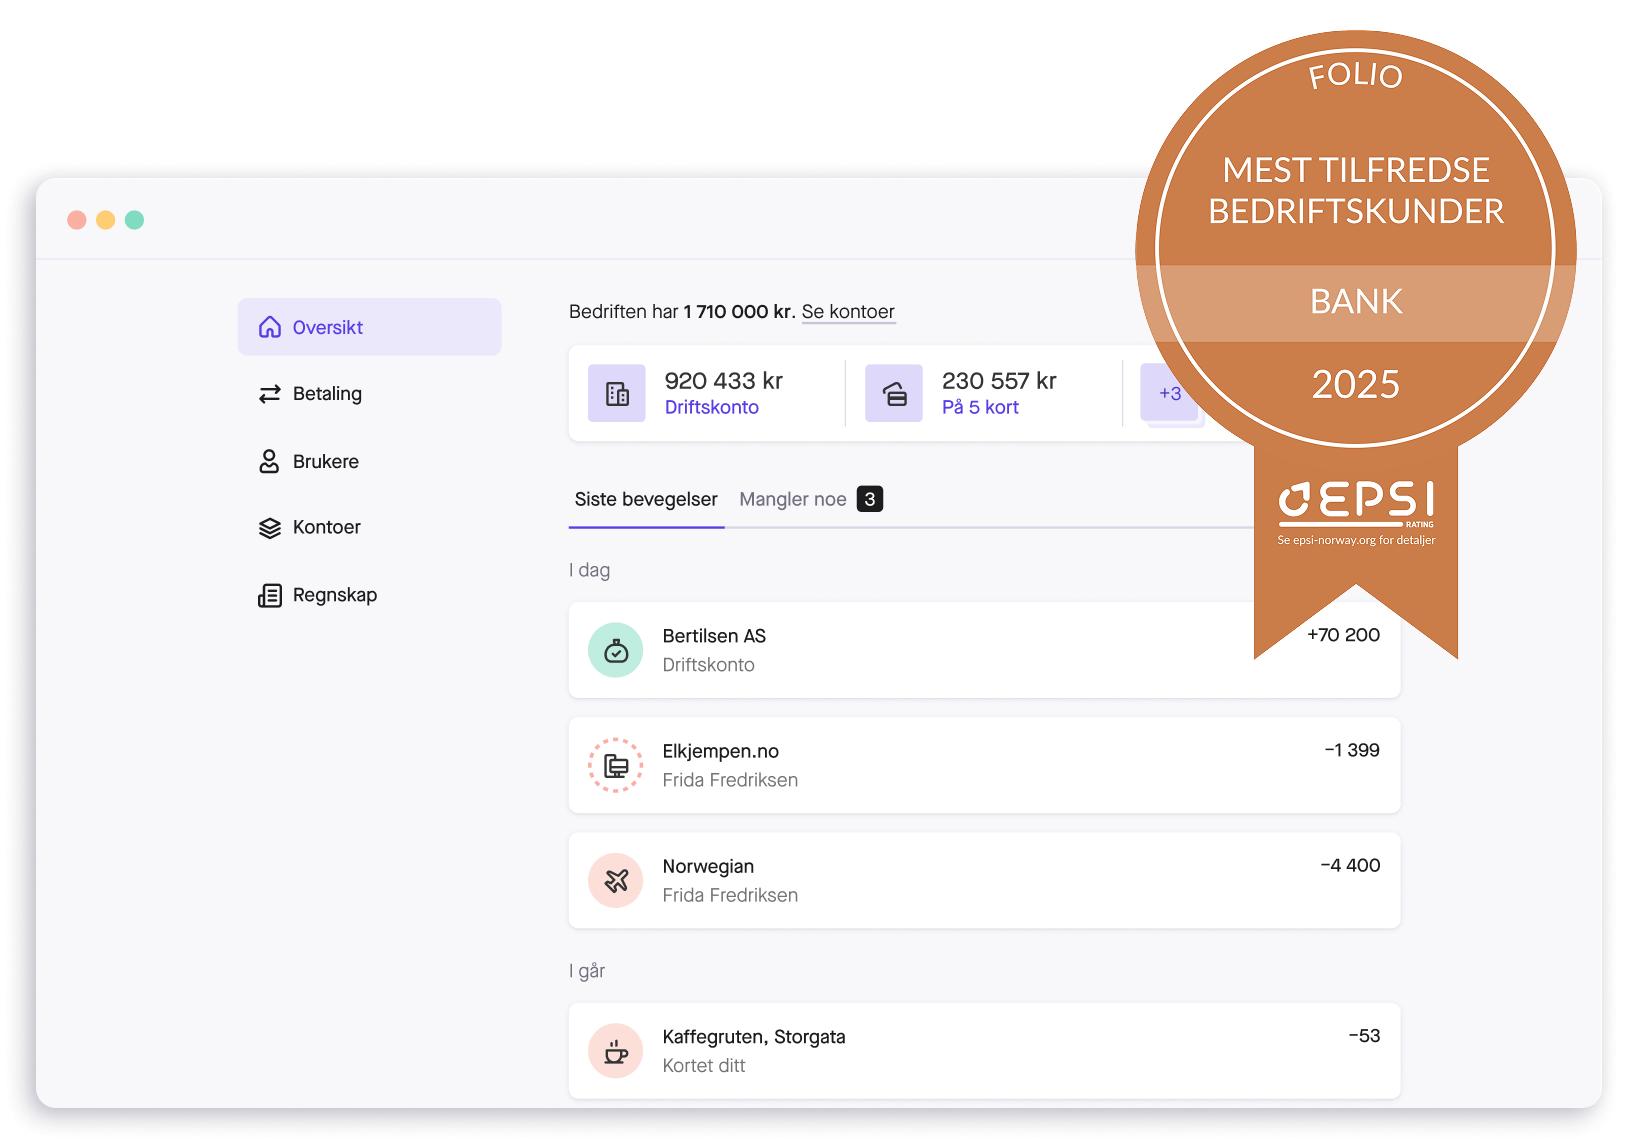Click the Norwegian airplane icon
This screenshot has width=1640, height=1144.
pyautogui.click(x=616, y=880)
